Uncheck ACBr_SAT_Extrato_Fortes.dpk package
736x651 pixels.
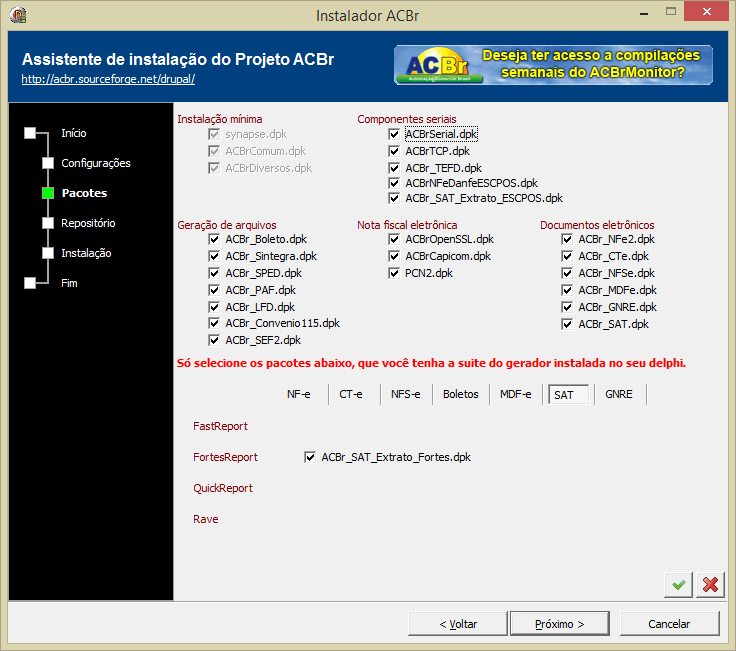(x=310, y=457)
